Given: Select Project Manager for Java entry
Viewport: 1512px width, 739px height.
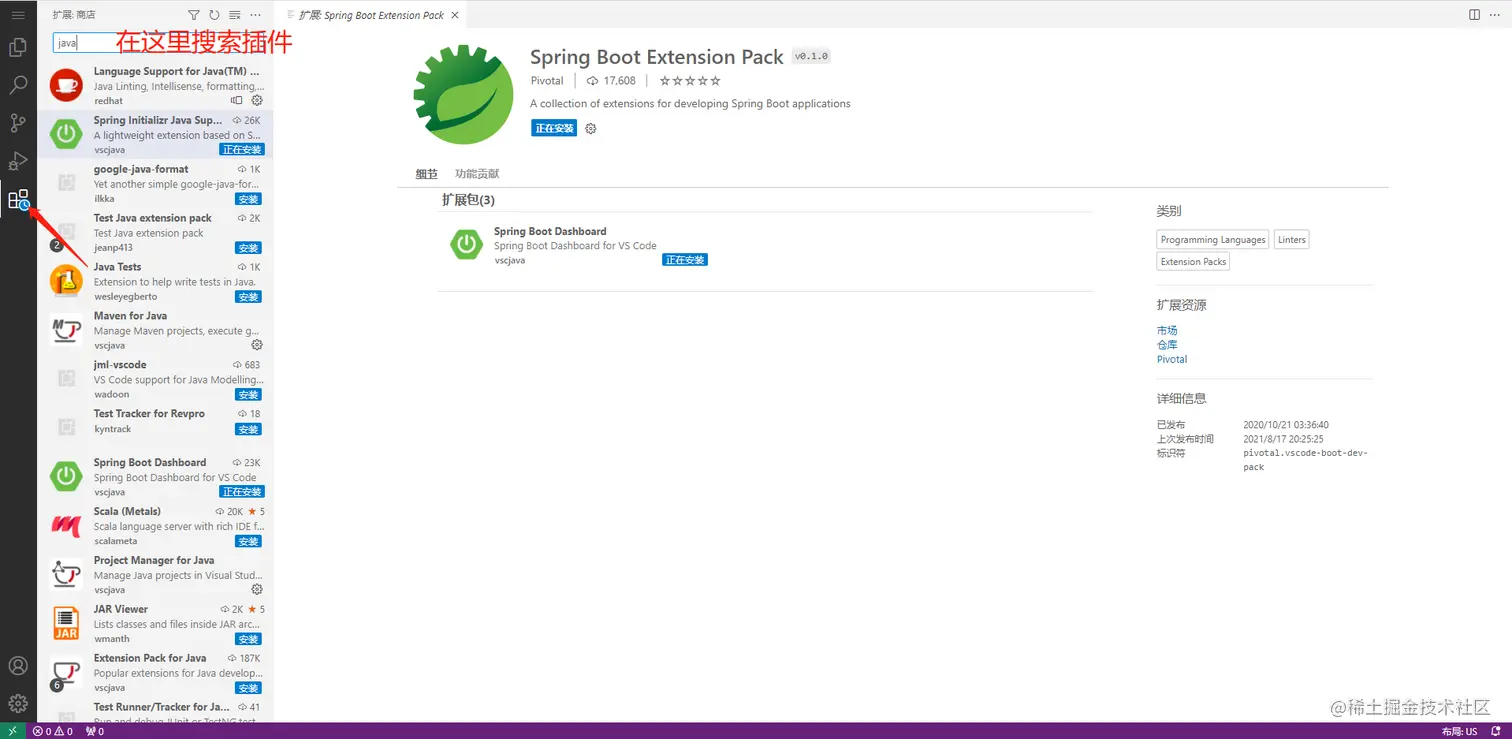Looking at the screenshot, I should 155,575.
